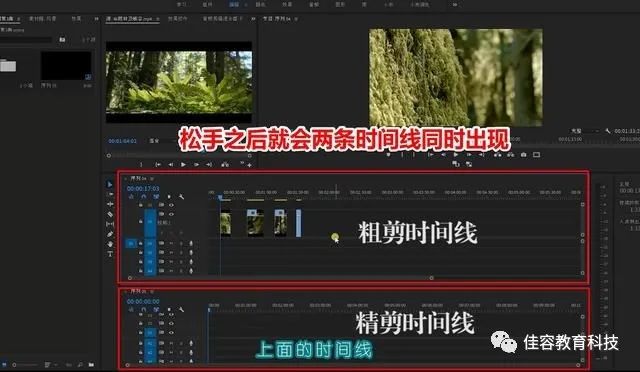Step forward one frame in Source monitor
Screen dimensions: 640x372
[196, 165]
